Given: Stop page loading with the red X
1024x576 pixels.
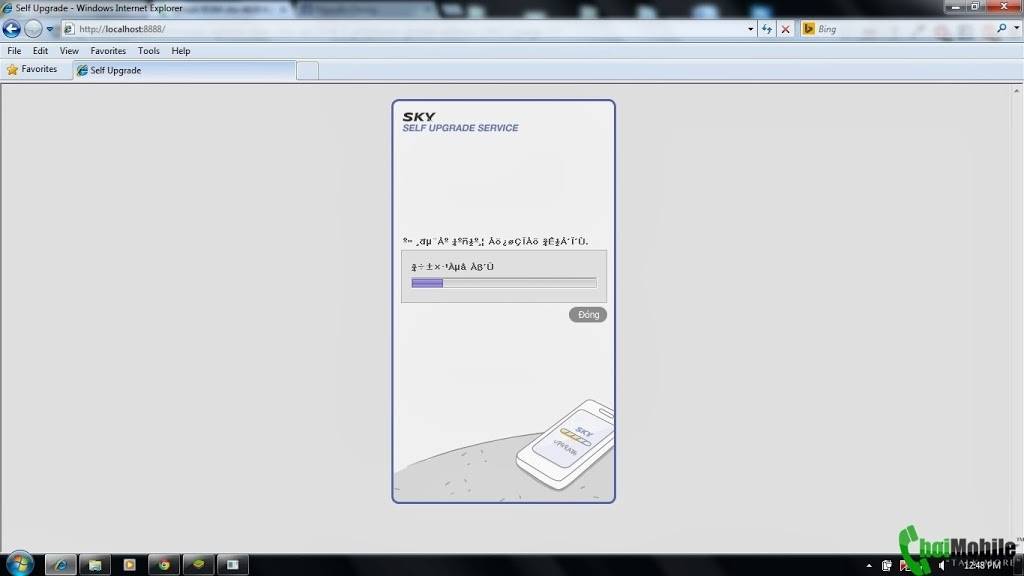Looking at the screenshot, I should (x=786, y=29).
